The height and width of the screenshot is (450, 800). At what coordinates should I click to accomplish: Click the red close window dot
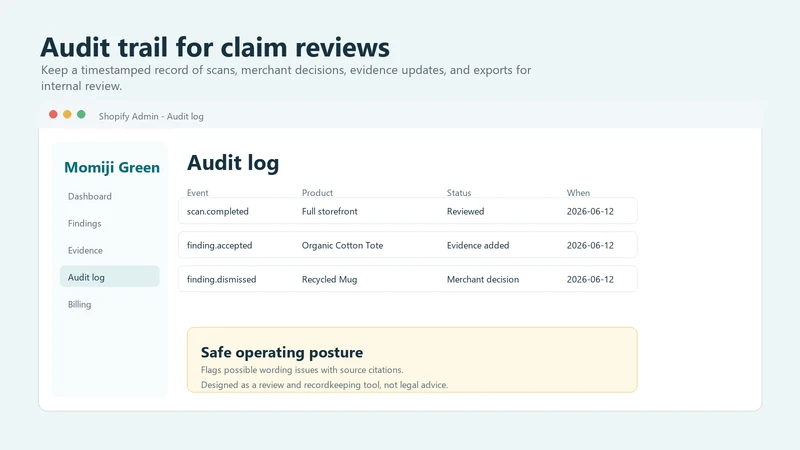coord(53,114)
